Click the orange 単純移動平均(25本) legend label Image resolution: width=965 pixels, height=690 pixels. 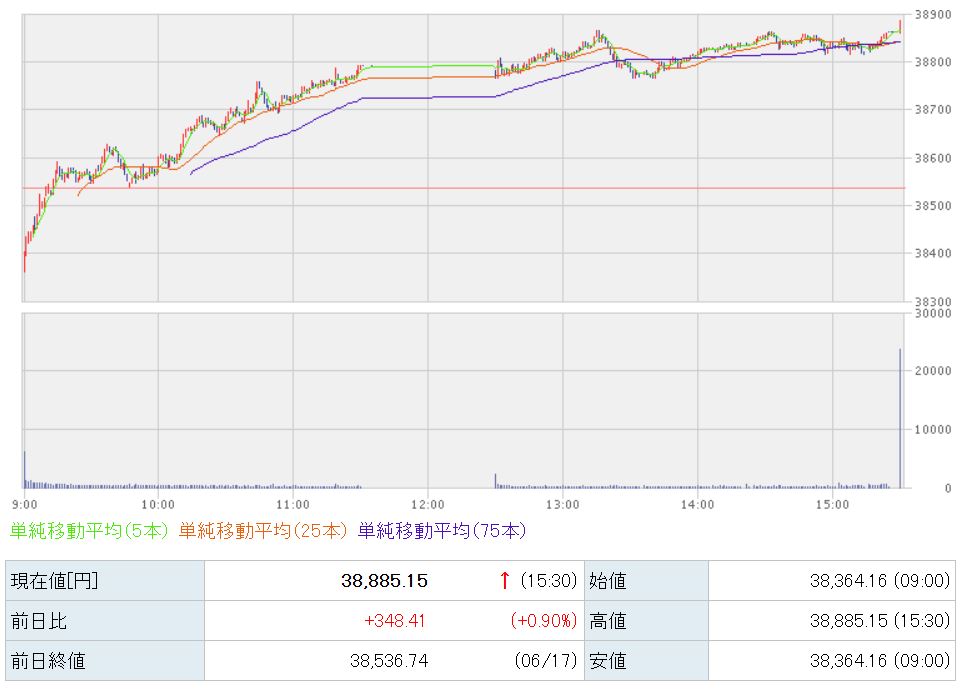(x=263, y=531)
